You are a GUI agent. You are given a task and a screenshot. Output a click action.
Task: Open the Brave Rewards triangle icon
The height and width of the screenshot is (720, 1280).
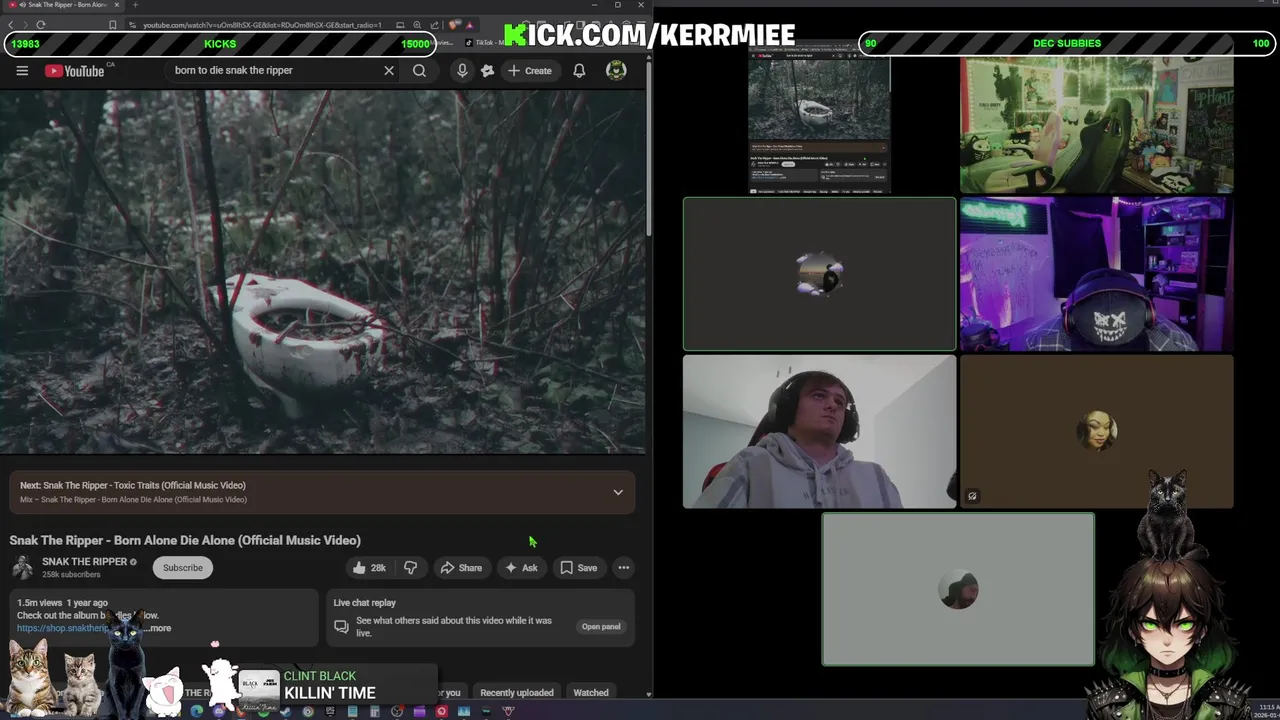point(470,25)
